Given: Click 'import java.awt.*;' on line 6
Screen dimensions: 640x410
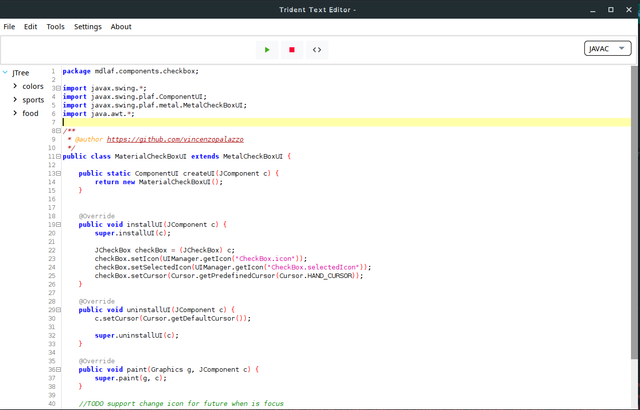Looking at the screenshot, I should 98,114.
